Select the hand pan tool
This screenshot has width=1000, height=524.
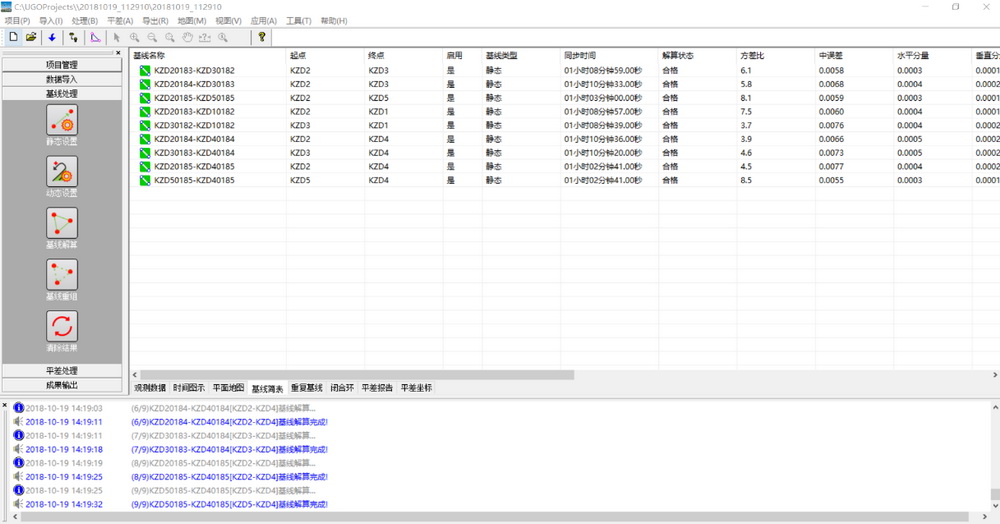pyautogui.click(x=186, y=37)
